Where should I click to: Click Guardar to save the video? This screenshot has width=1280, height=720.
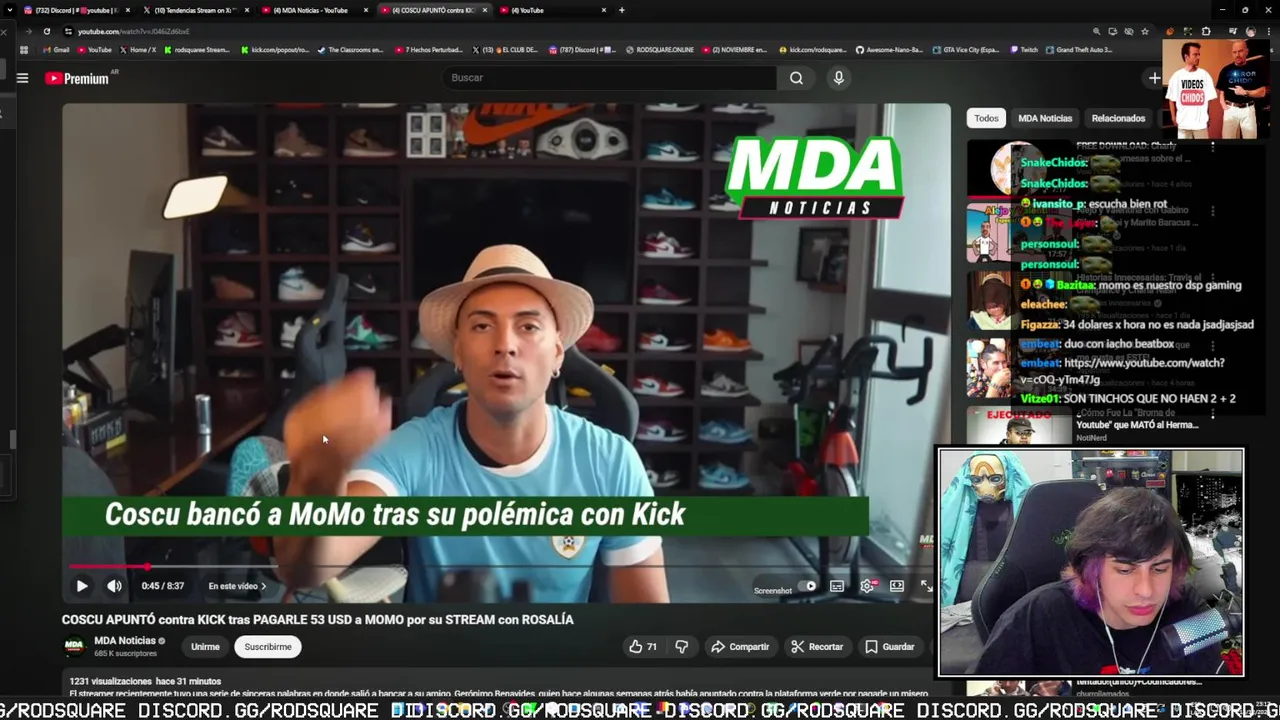[889, 647]
